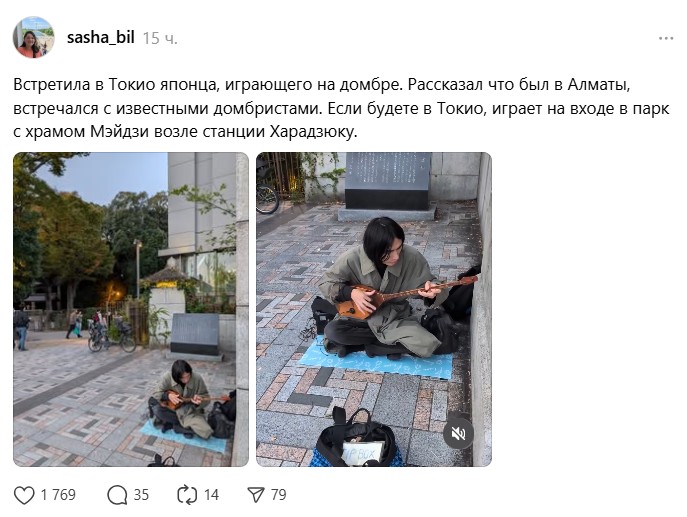Viewport: 687px width, 517px height.
Task: Like the post with the heart icon
Action: click(24, 495)
